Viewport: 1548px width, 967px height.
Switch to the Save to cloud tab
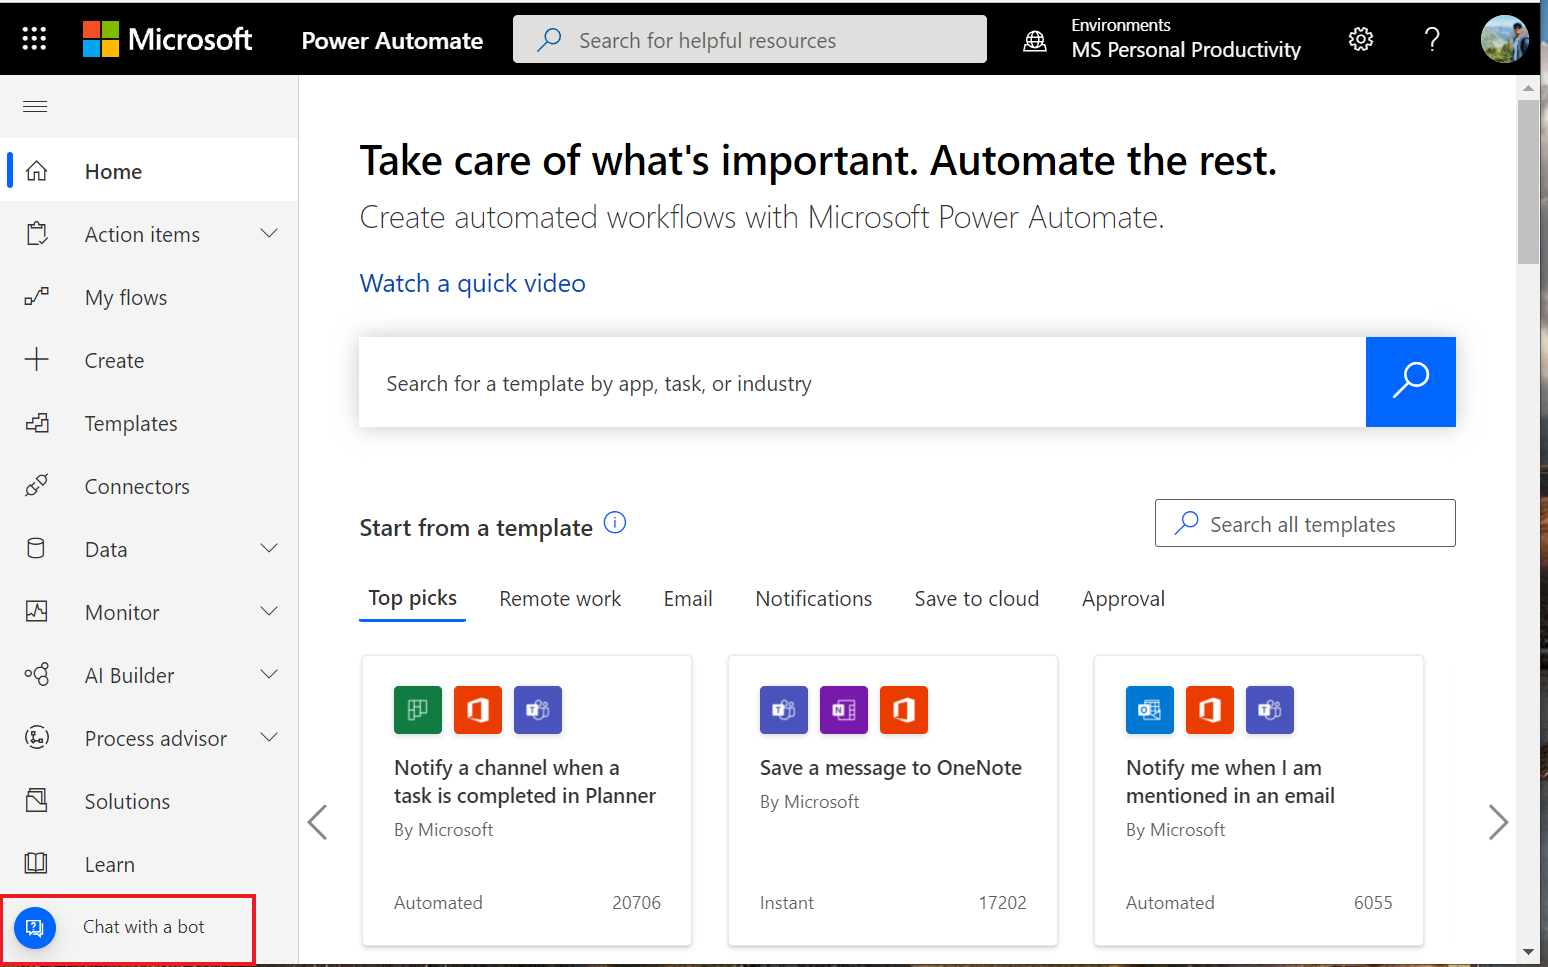pos(976,598)
